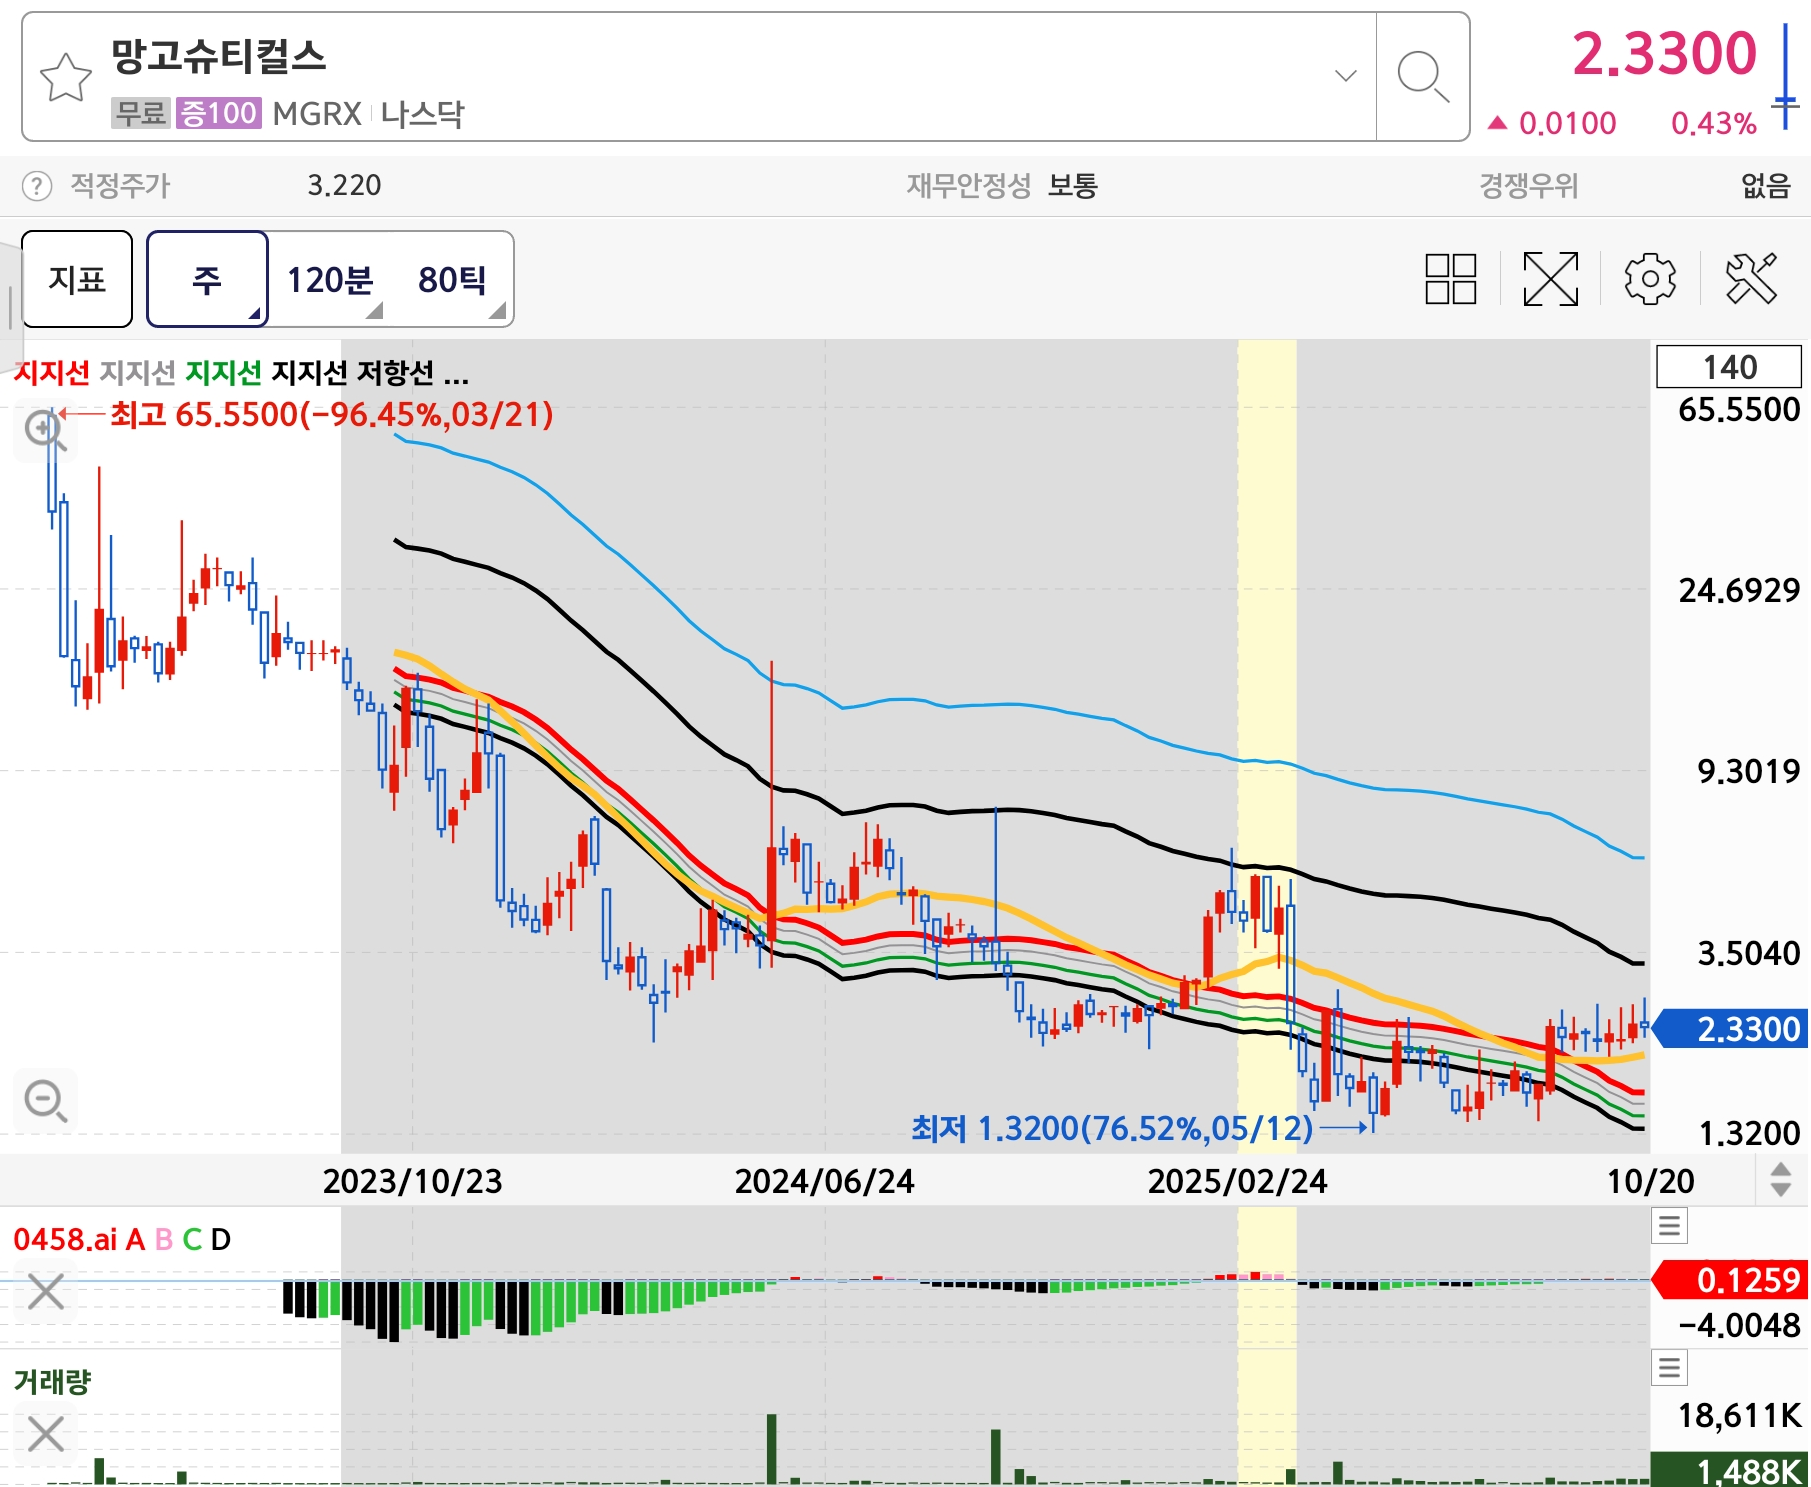Open the 120분 dropdown triangle
Viewport: 1811px width, 1487px height.
click(375, 311)
